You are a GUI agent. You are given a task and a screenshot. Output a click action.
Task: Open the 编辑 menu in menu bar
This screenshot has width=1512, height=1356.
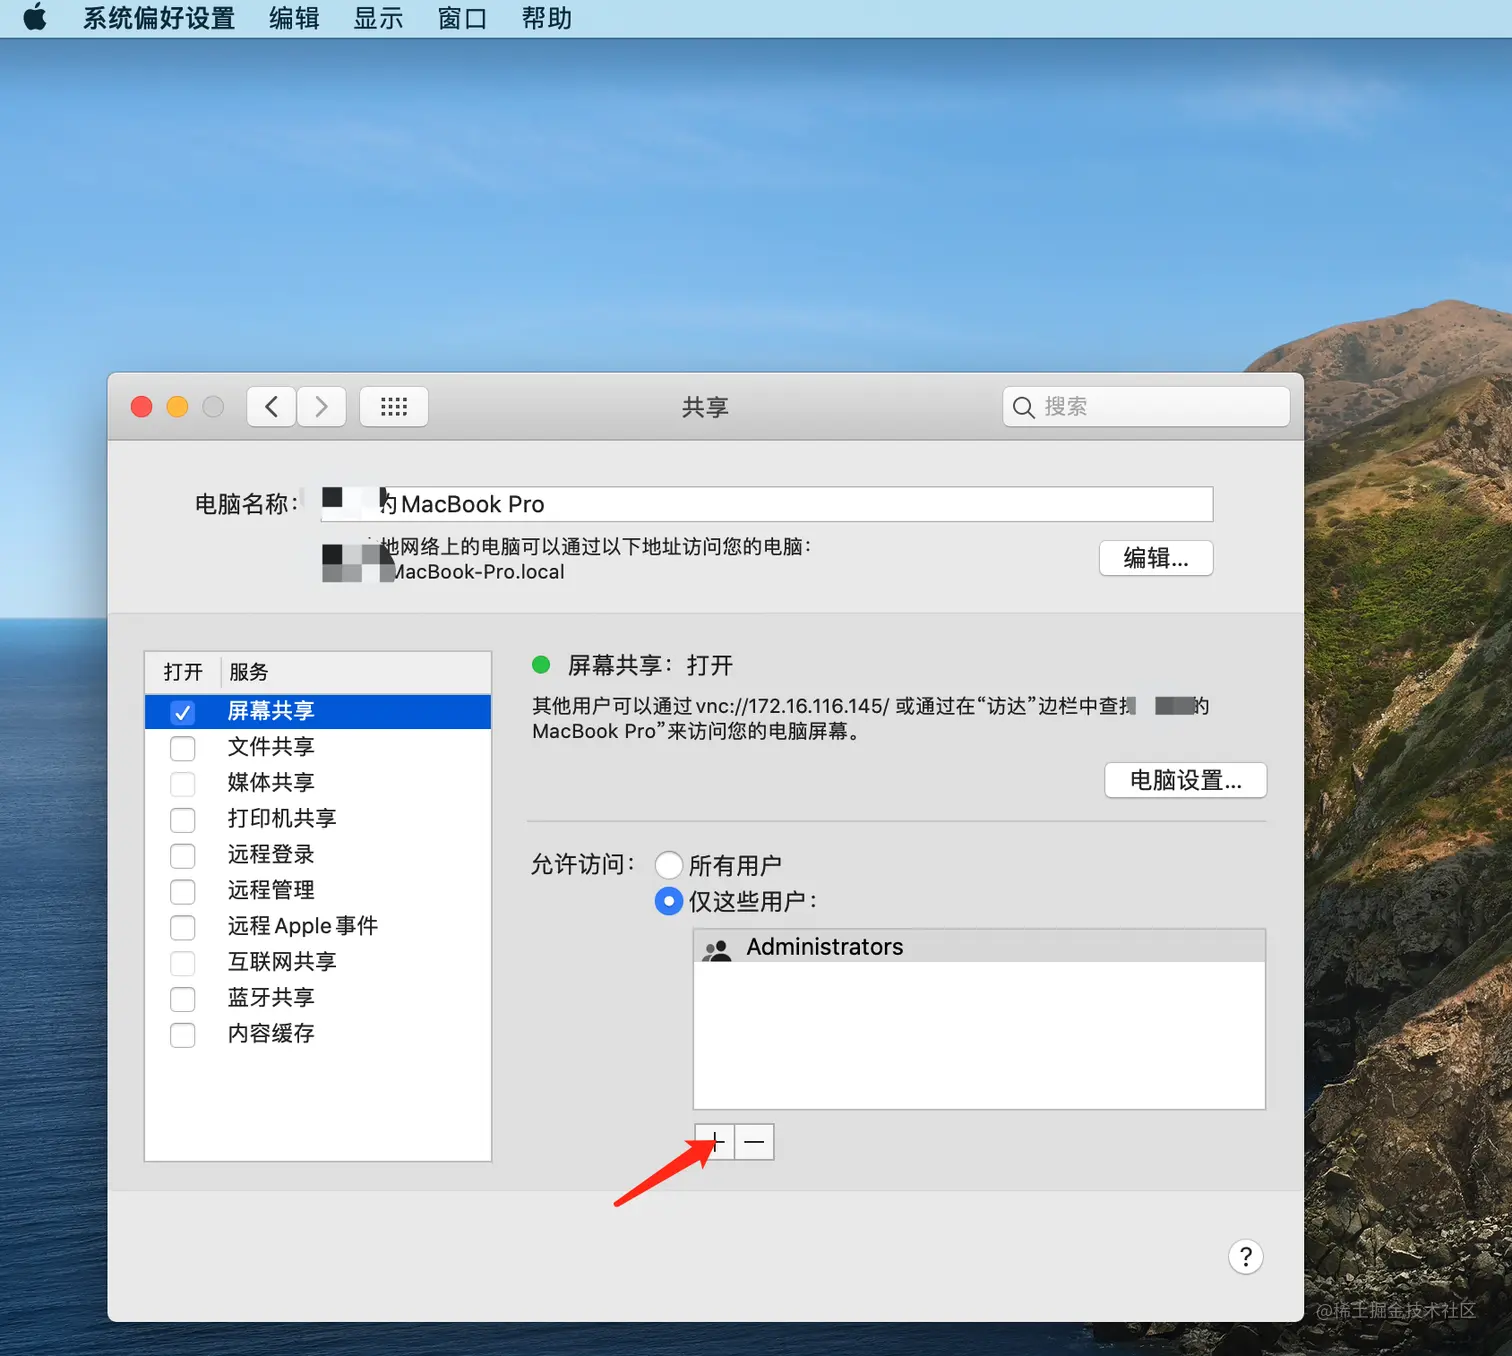coord(294,18)
